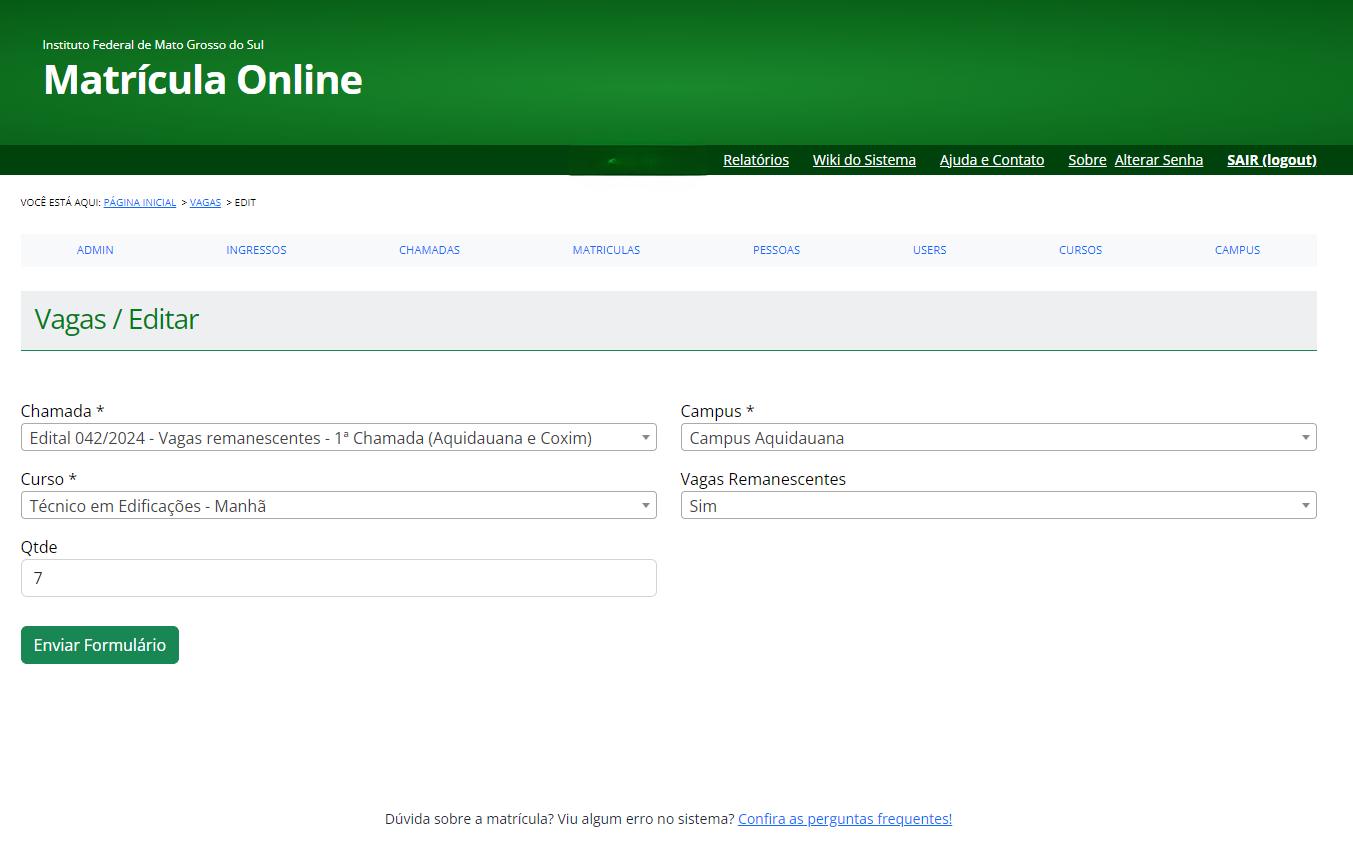Open Wiki do Sistema link

[x=864, y=160]
